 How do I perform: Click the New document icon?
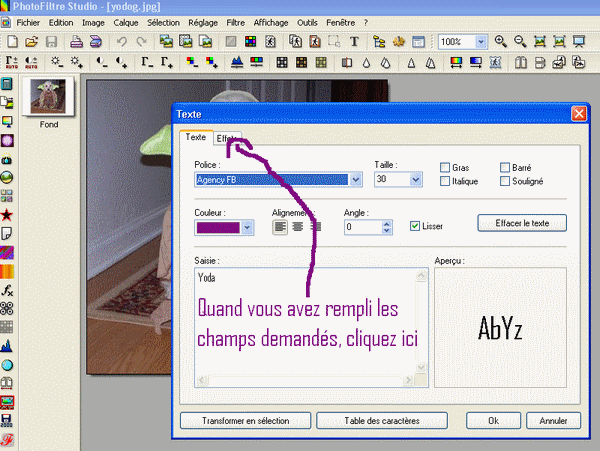click(x=12, y=41)
